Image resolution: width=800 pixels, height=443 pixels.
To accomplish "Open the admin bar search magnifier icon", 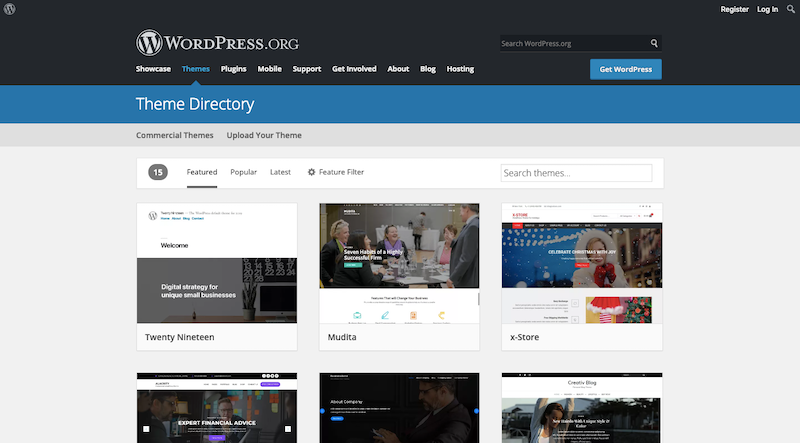I will click(x=791, y=9).
